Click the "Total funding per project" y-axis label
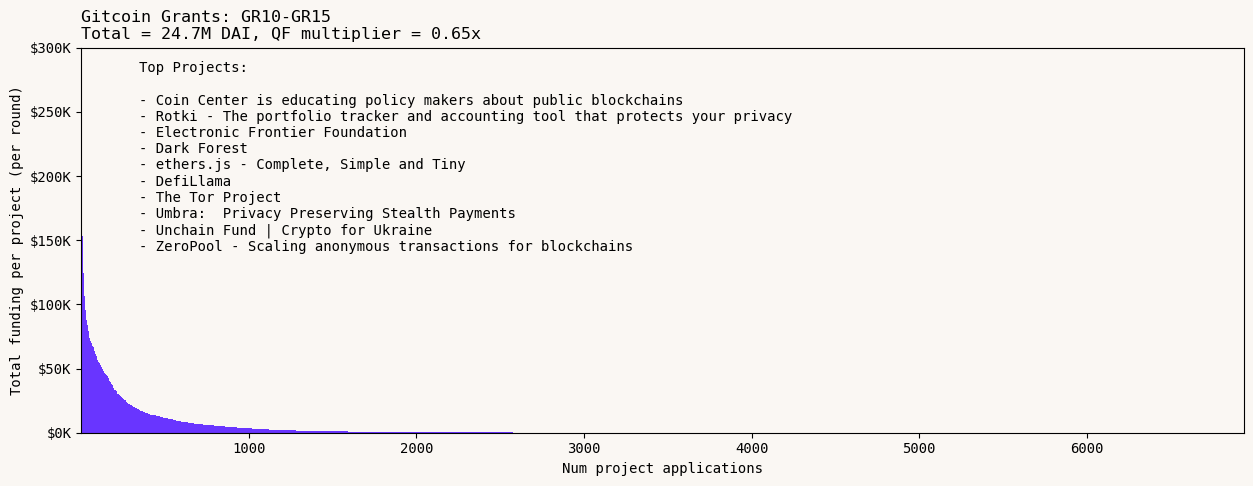Viewport: 1253px width, 486px height. coord(16,240)
